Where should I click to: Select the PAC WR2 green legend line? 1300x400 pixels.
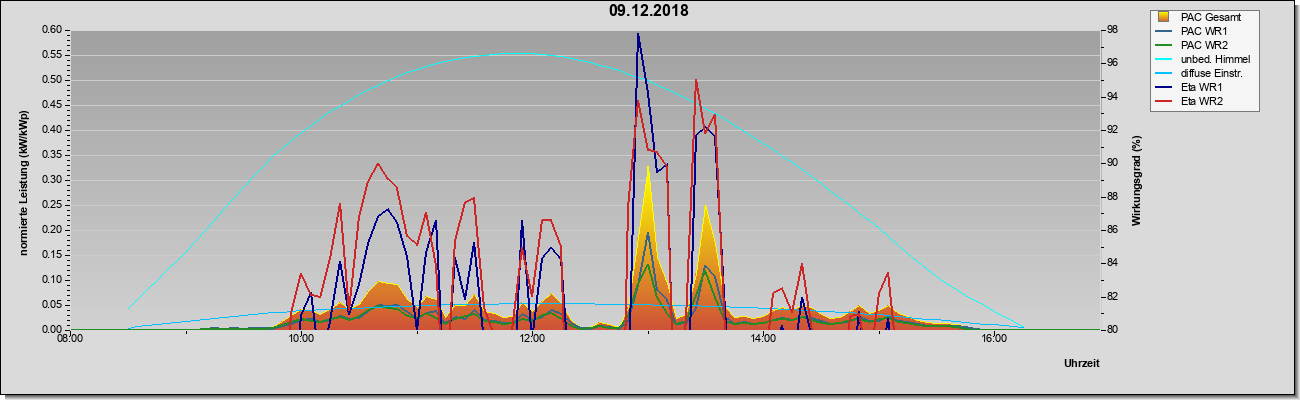(x=1164, y=45)
